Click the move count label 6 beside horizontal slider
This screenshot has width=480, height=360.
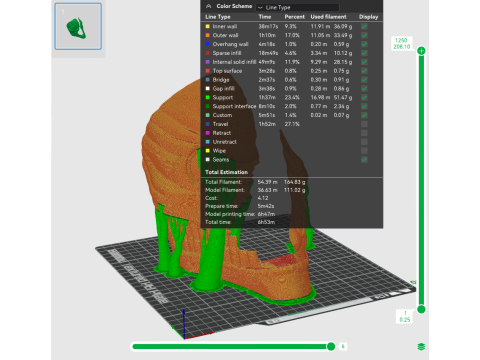tap(343, 347)
